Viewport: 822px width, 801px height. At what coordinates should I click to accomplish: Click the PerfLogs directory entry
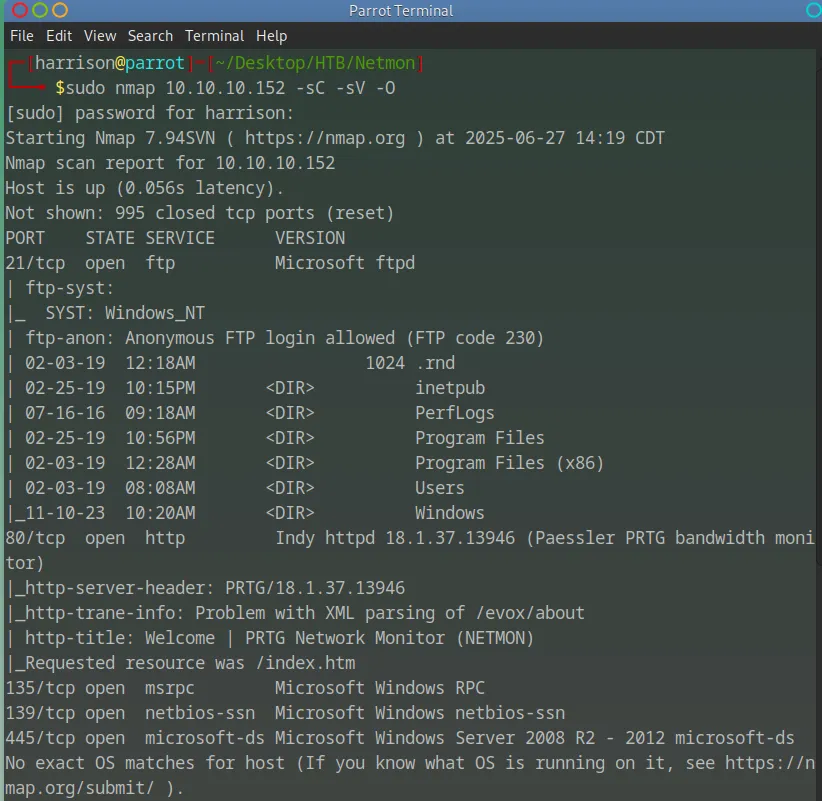[455, 413]
